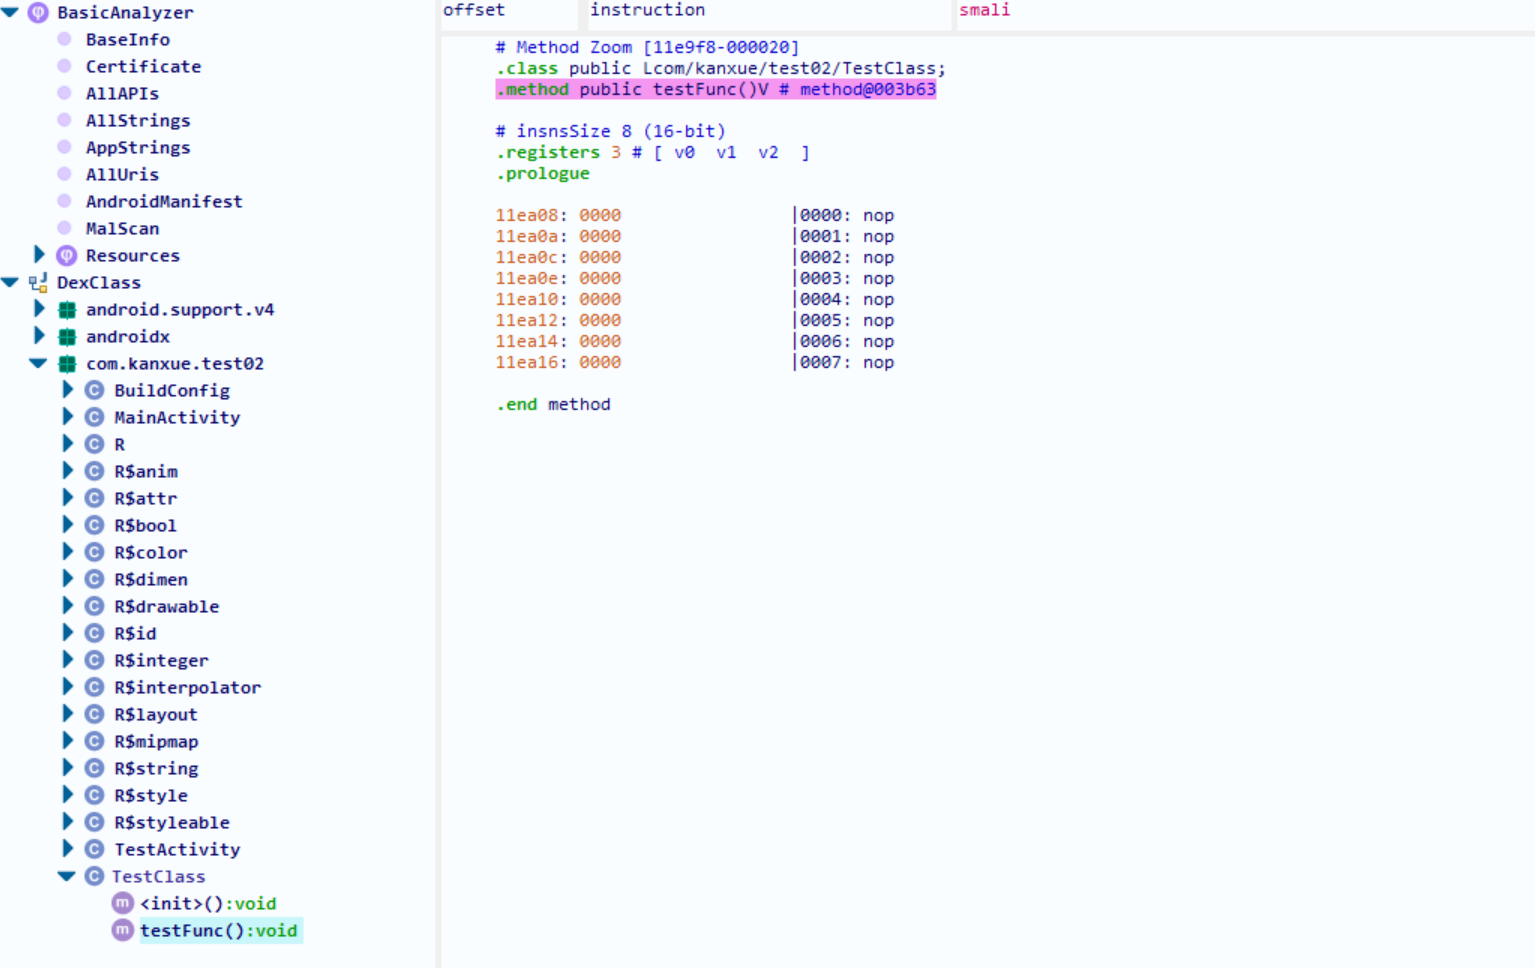
Task: Collapse the BasicAnalyzer tree node
Action: coord(11,13)
